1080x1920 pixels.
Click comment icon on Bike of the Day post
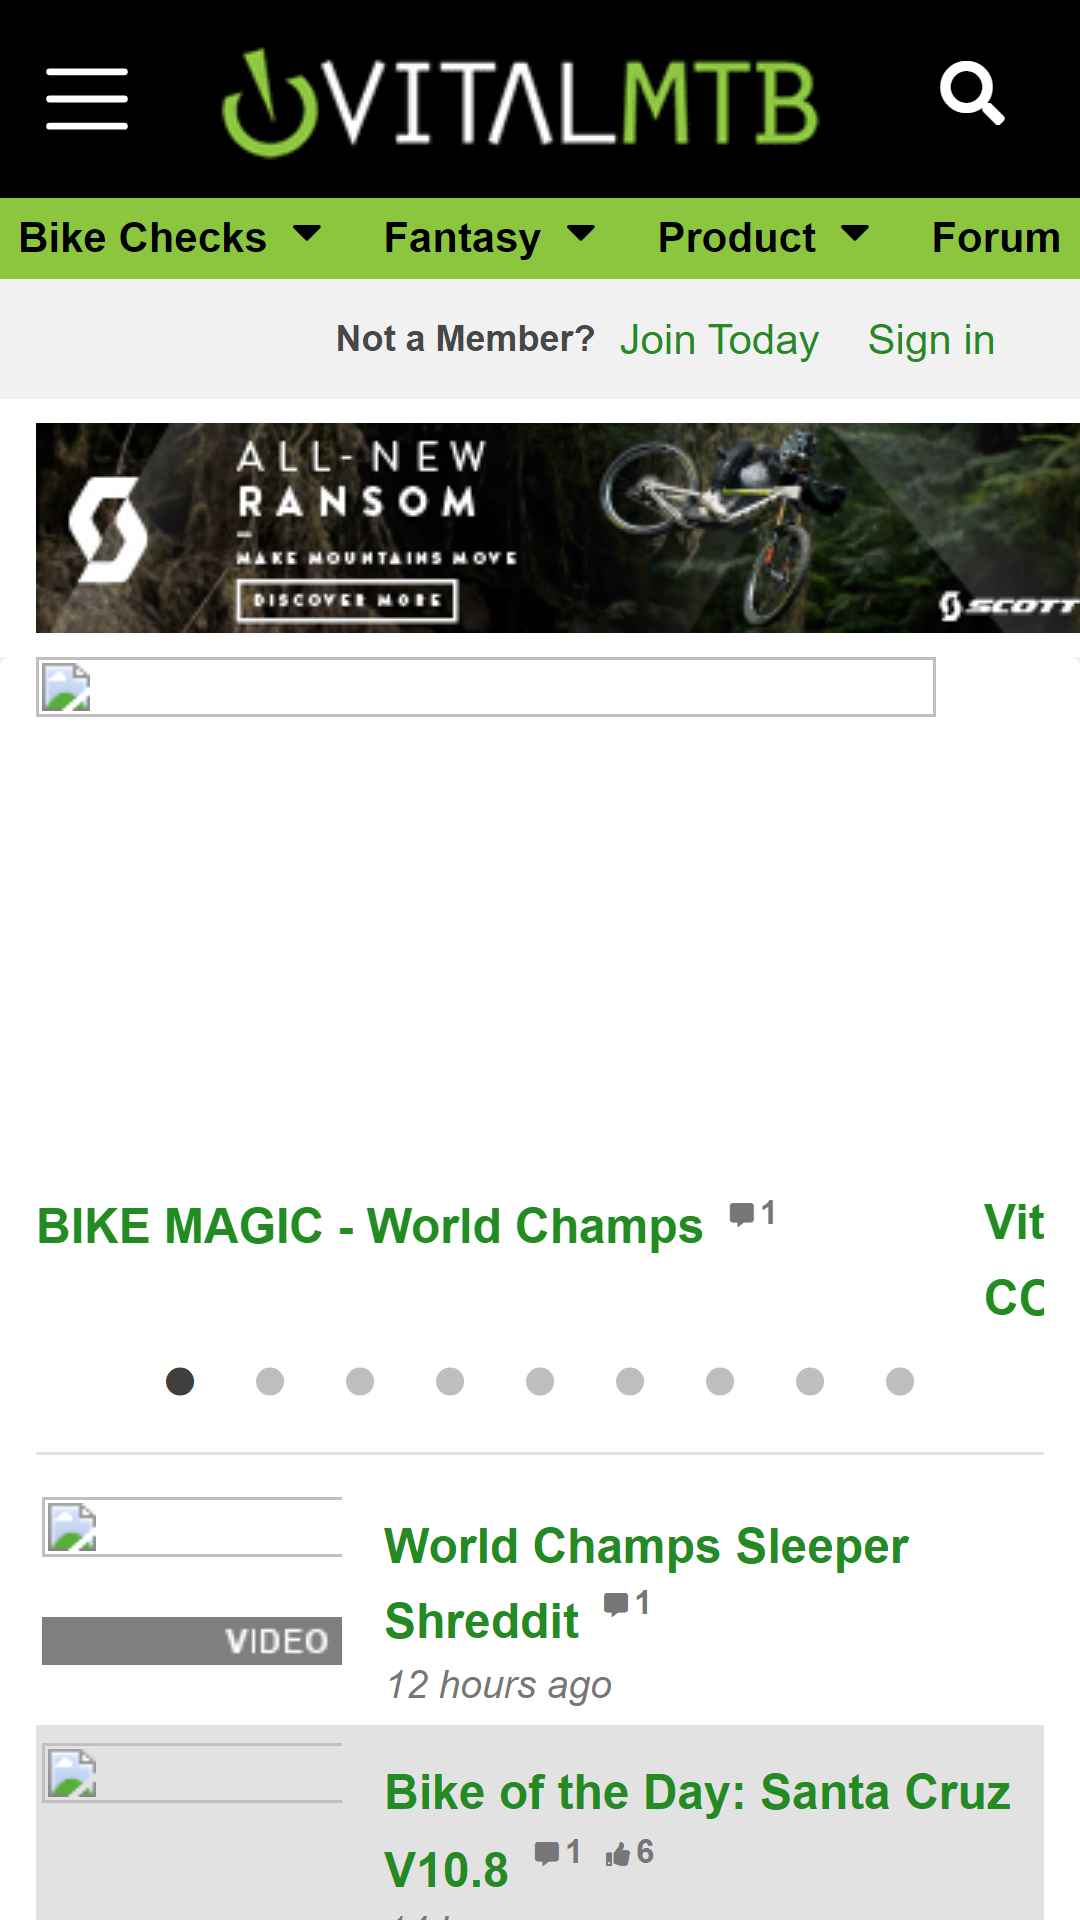(547, 1853)
